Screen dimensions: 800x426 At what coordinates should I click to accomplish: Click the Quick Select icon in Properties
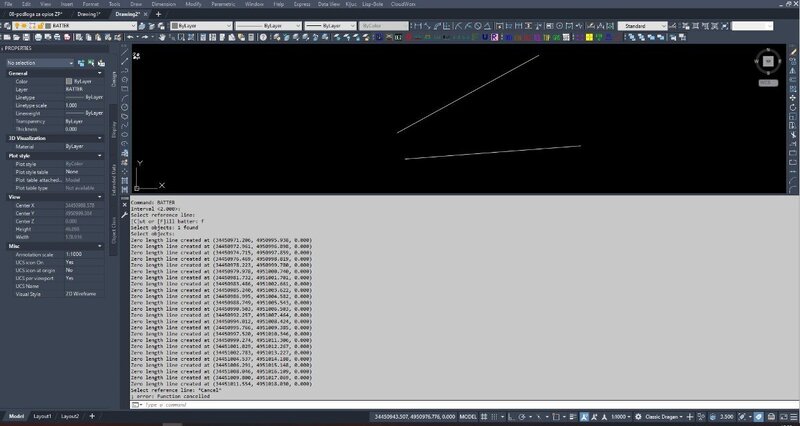pos(102,63)
